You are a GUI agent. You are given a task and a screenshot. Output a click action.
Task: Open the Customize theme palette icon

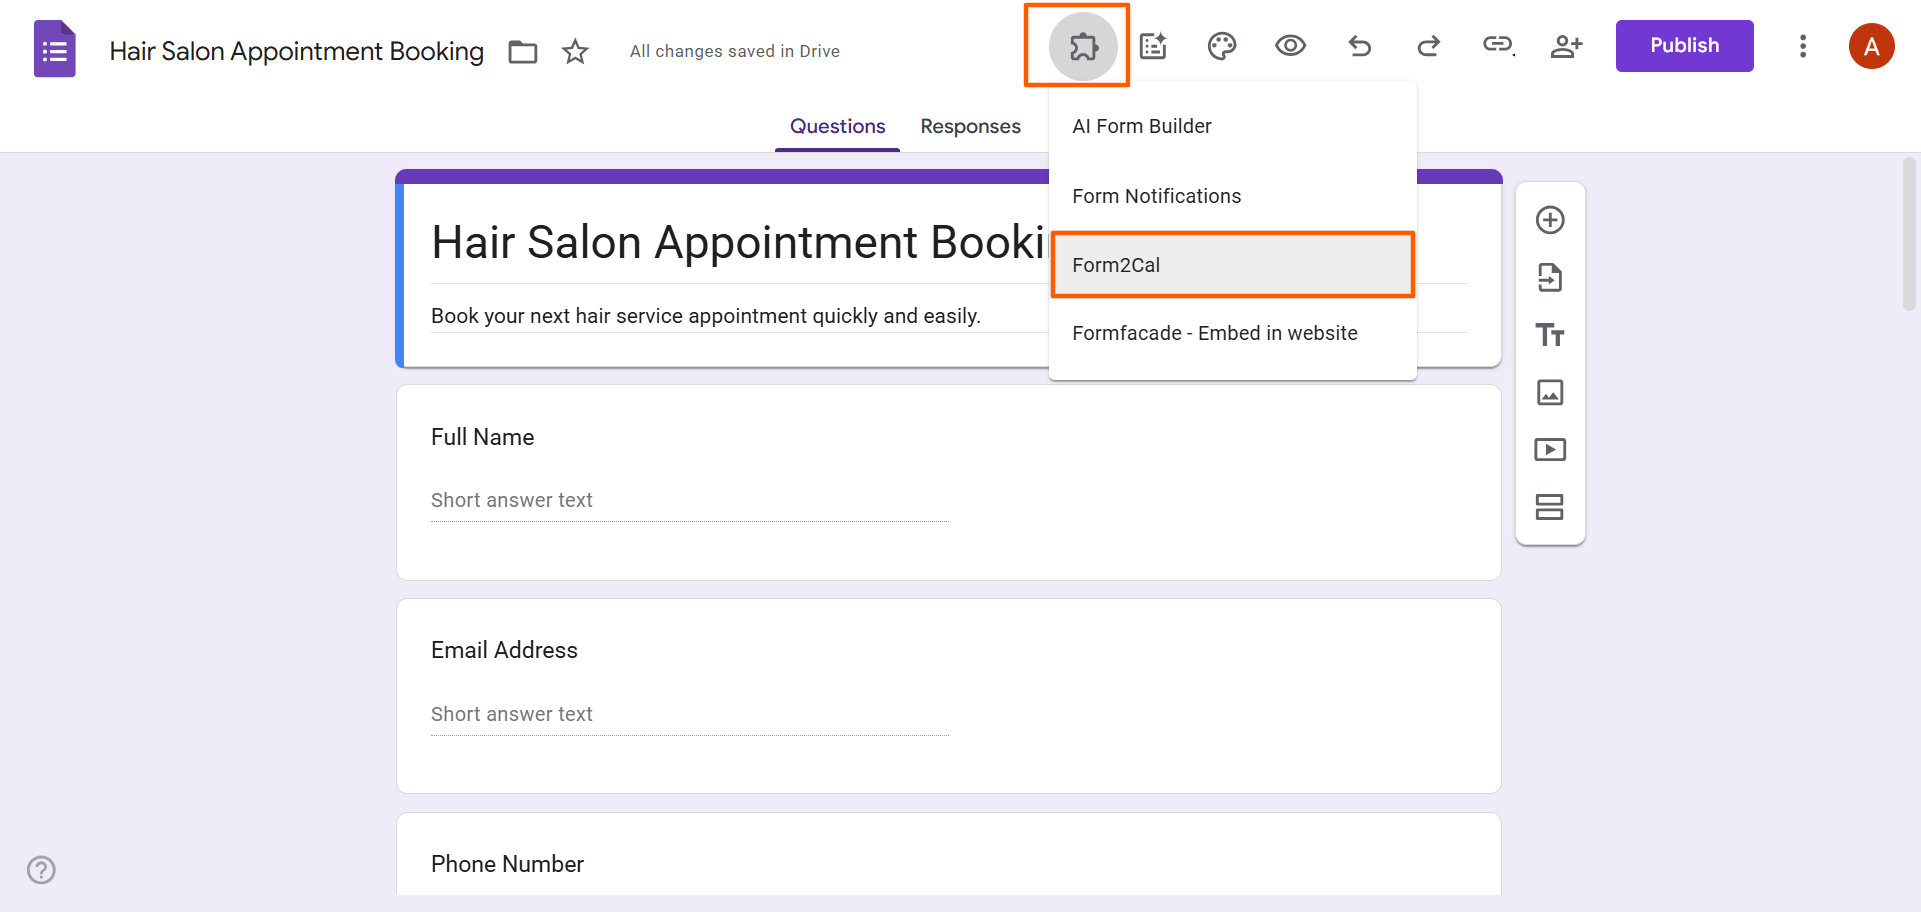(1222, 46)
